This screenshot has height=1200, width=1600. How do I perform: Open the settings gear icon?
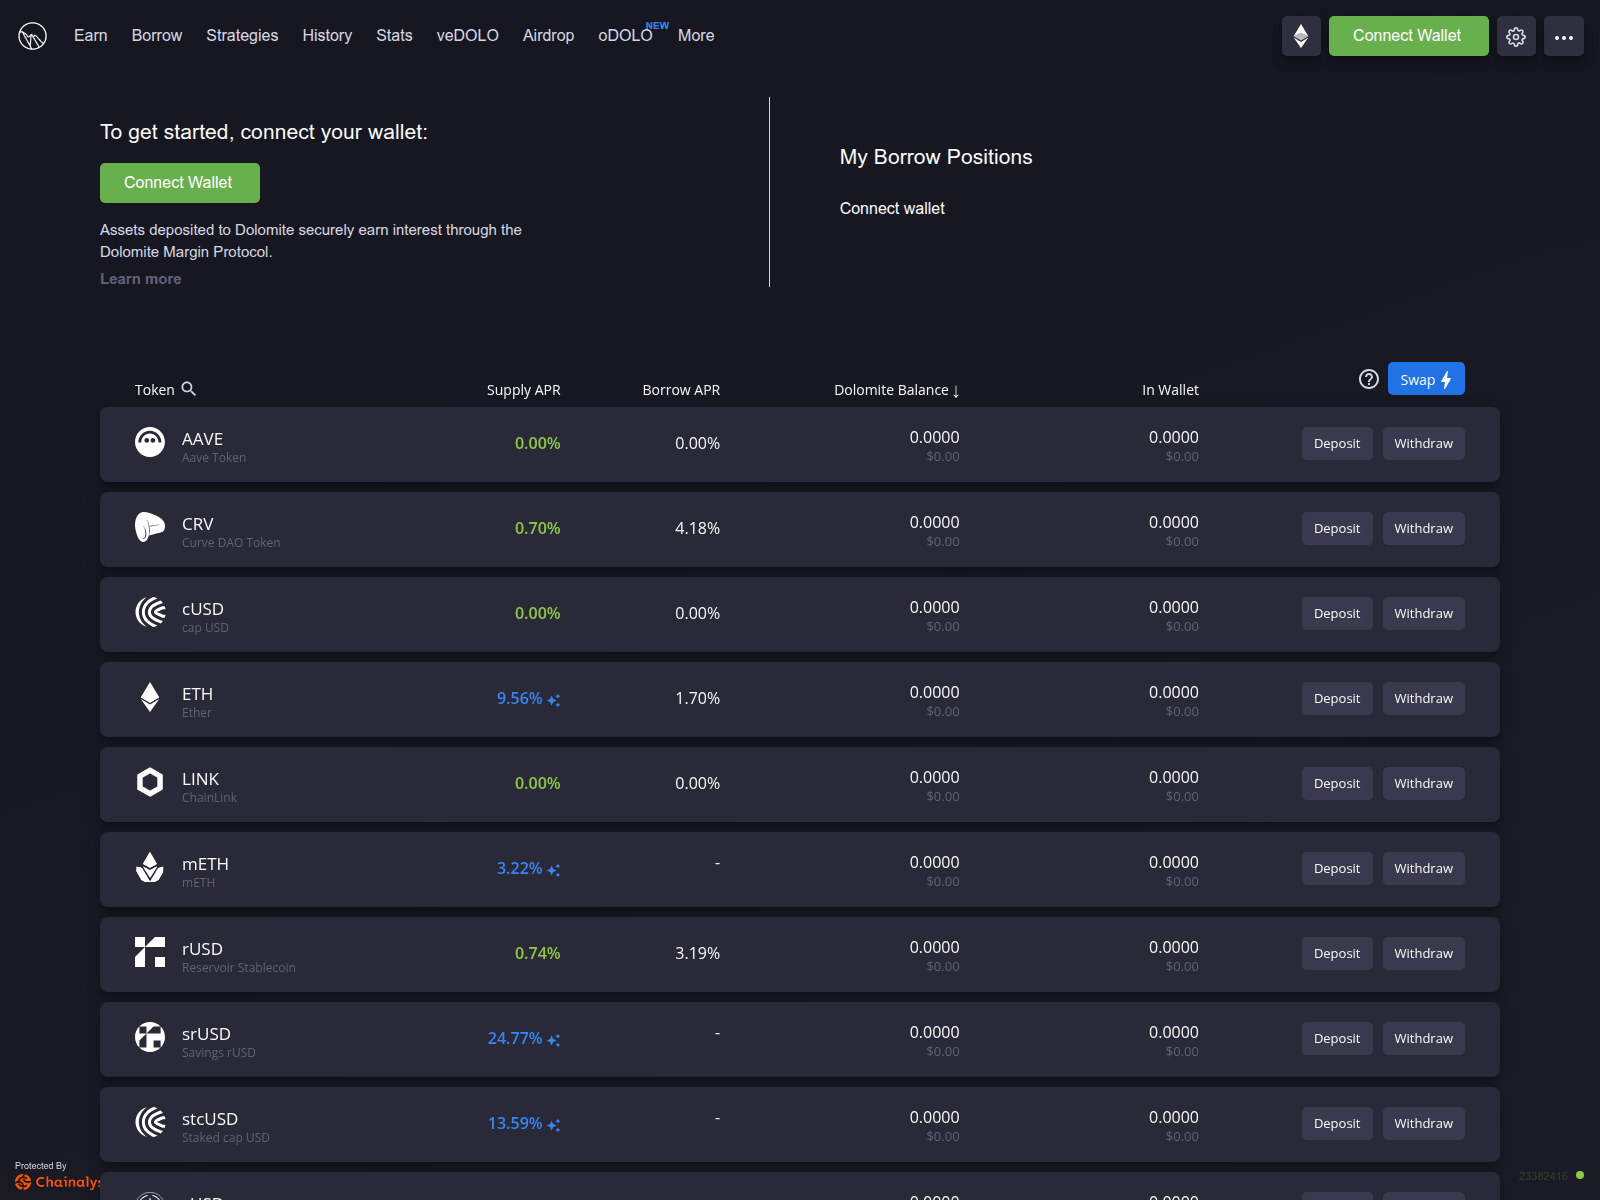(1516, 36)
